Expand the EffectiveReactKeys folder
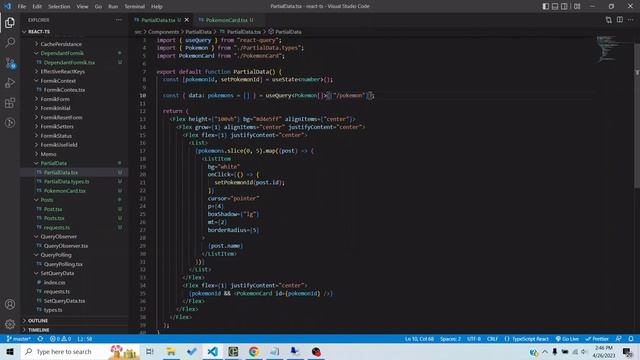640x360 pixels. click(x=62, y=71)
